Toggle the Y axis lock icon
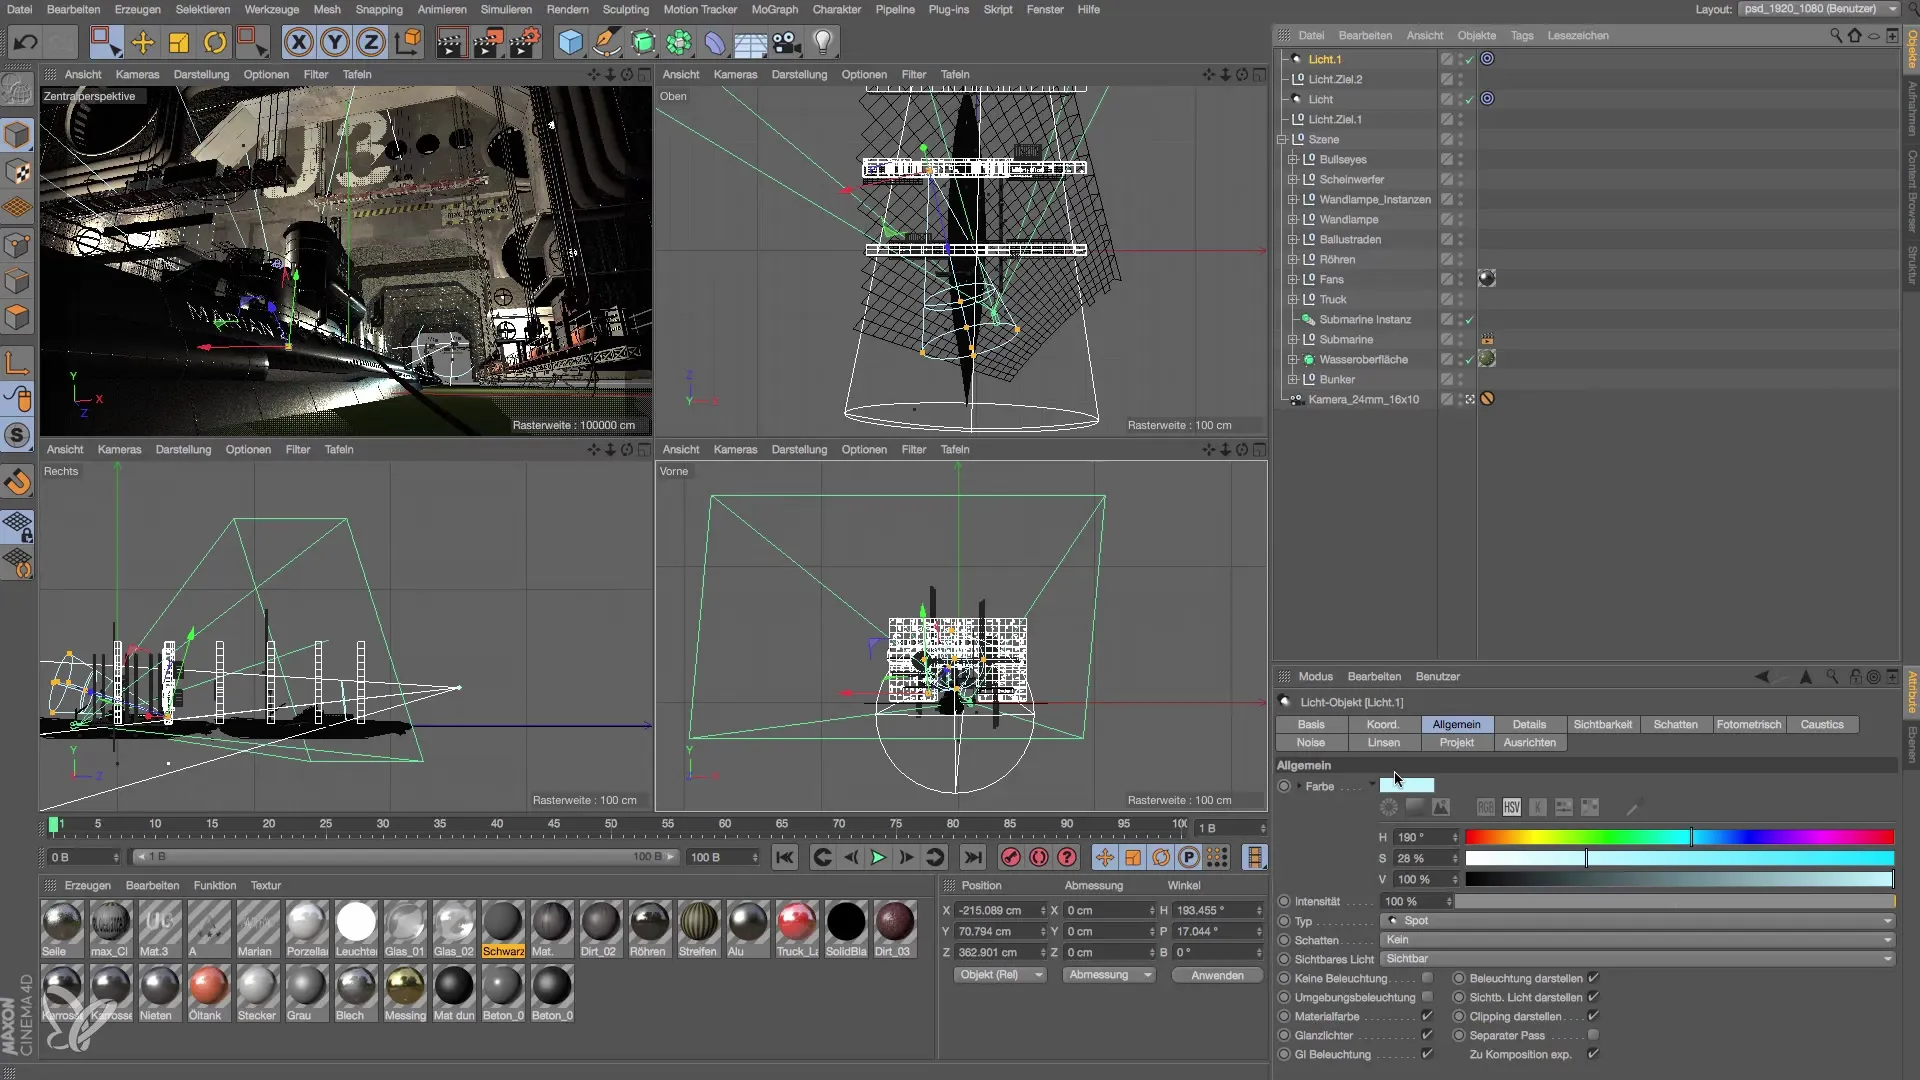 click(335, 42)
